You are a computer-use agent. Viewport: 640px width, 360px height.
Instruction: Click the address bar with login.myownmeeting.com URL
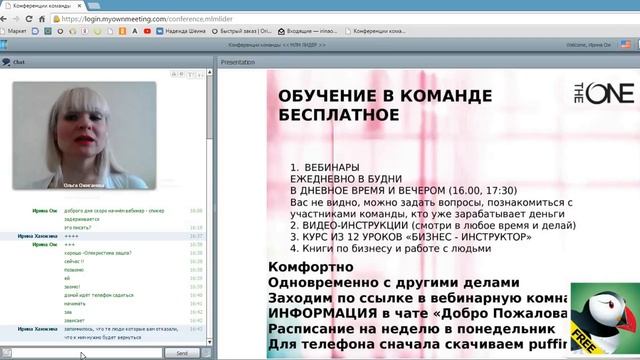[x=345, y=19]
